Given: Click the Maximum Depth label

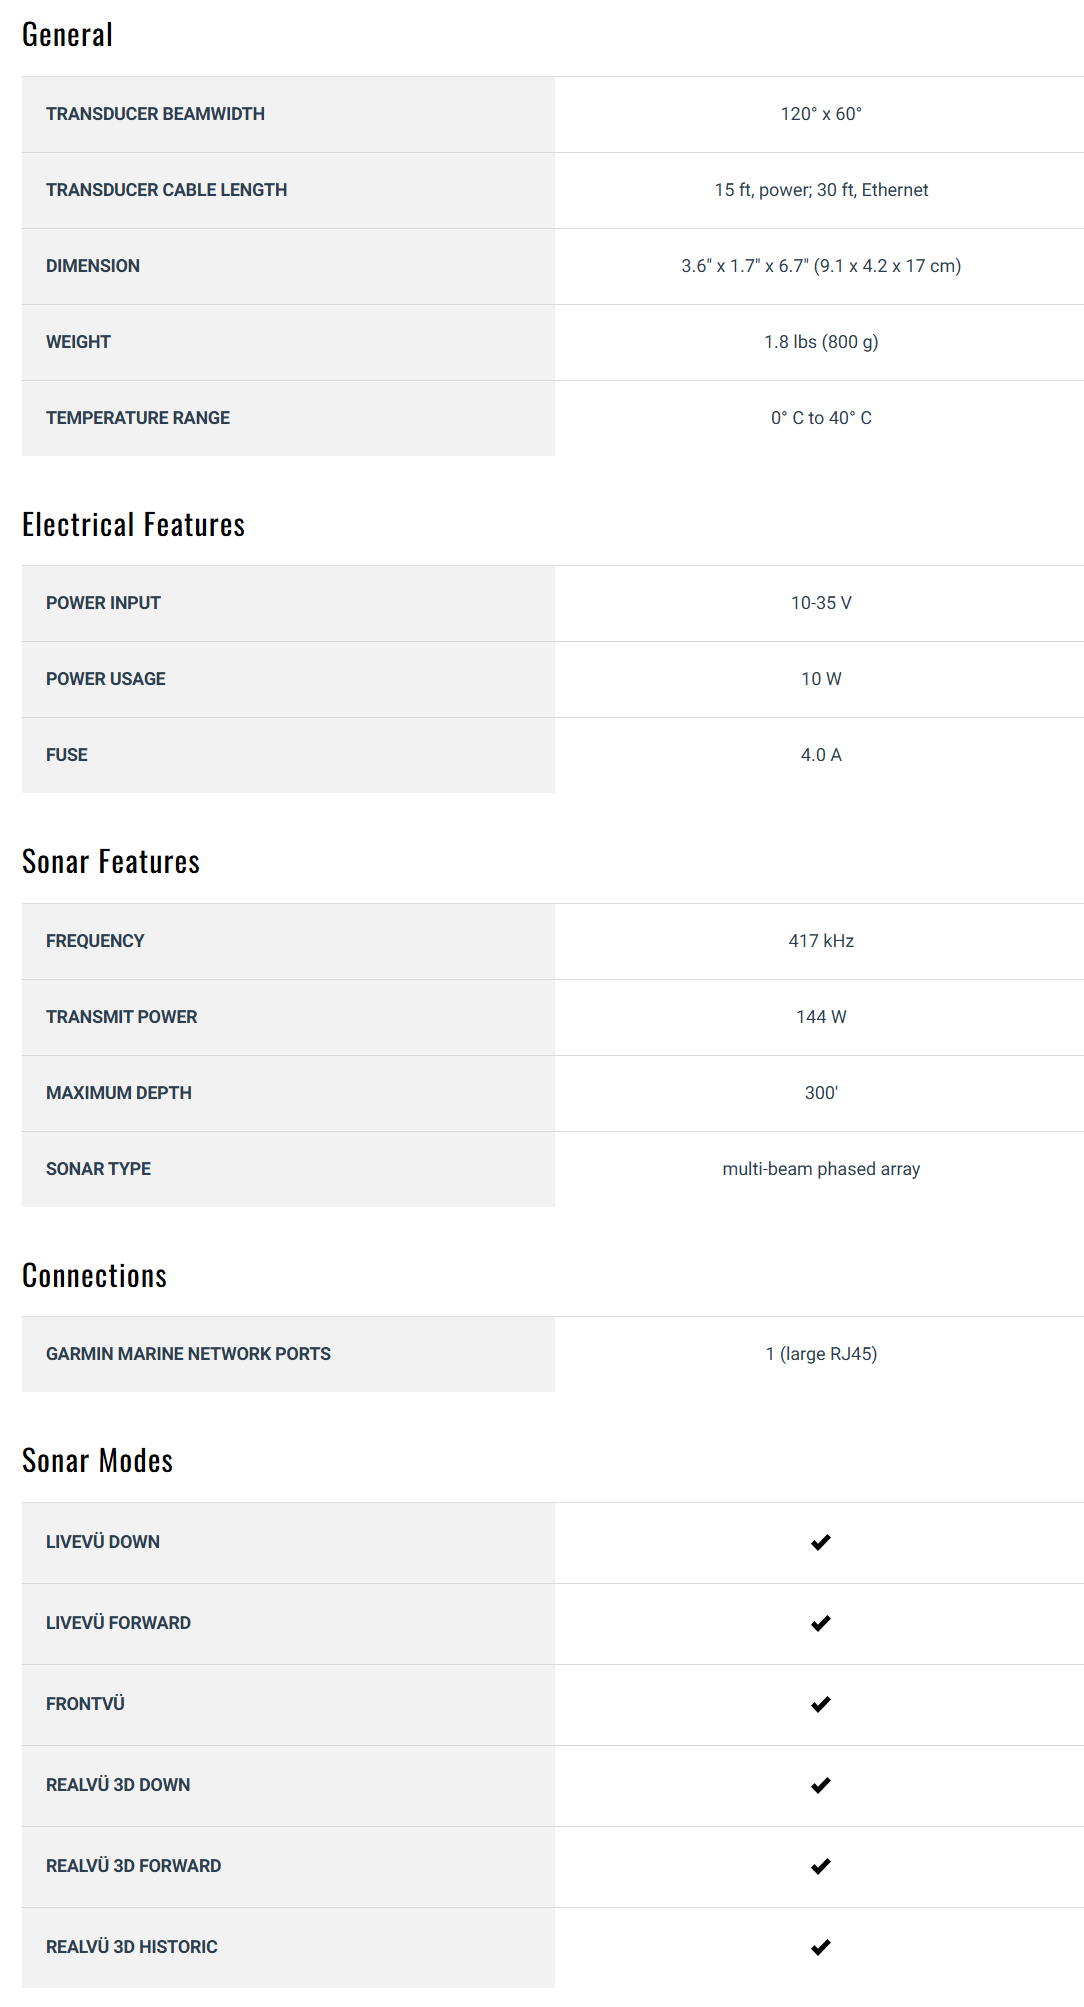Looking at the screenshot, I should point(118,1093).
